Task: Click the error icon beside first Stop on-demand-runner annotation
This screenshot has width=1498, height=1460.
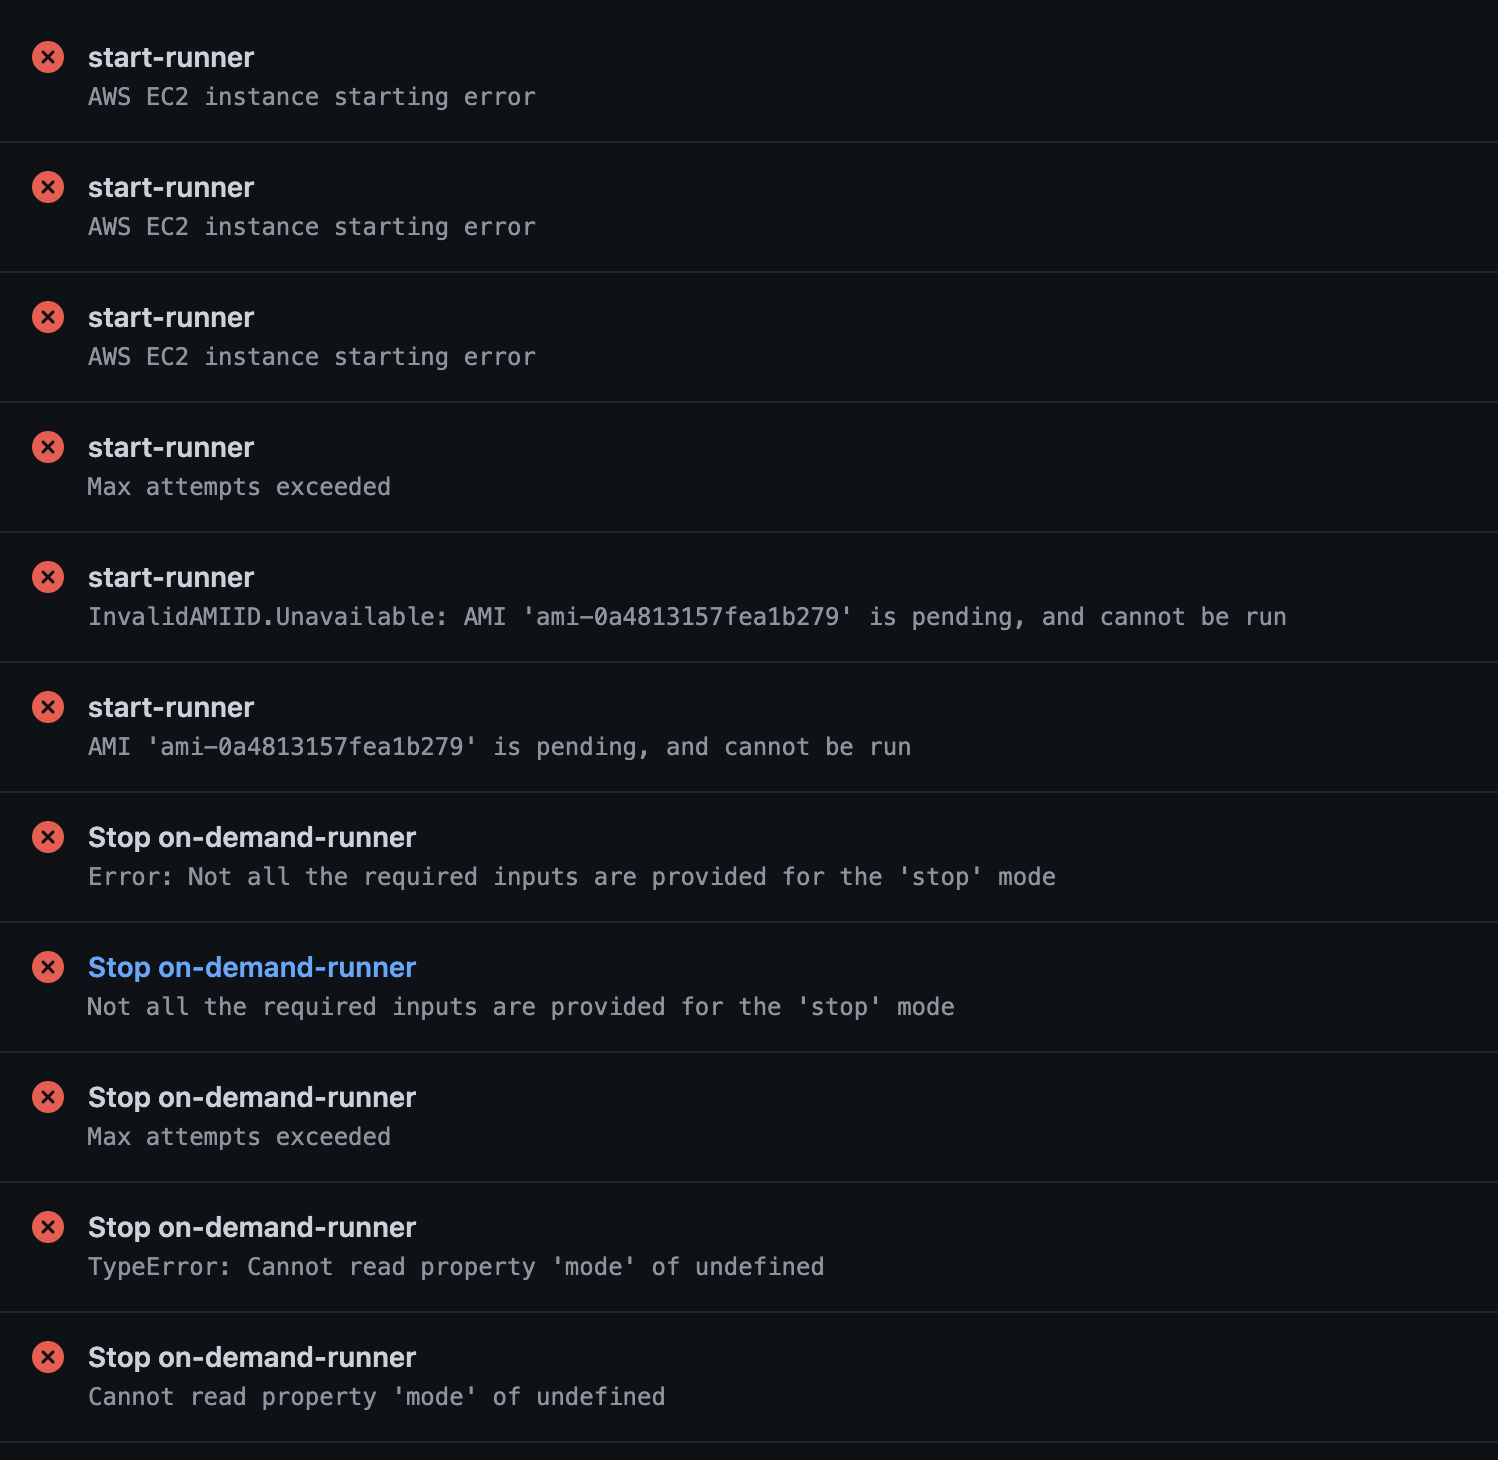Action: click(x=47, y=837)
